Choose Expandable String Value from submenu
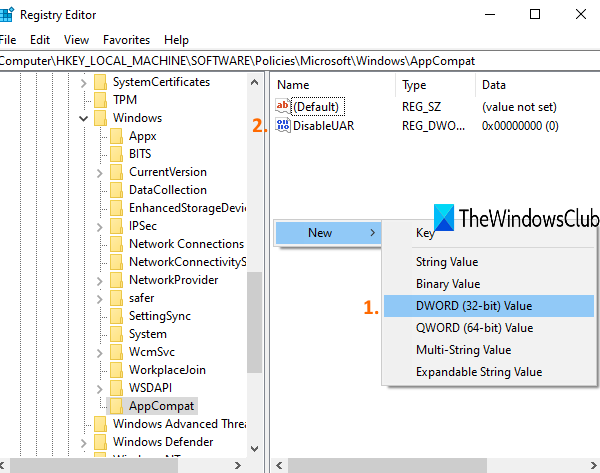Image resolution: width=600 pixels, height=473 pixels. pyautogui.click(x=489, y=372)
